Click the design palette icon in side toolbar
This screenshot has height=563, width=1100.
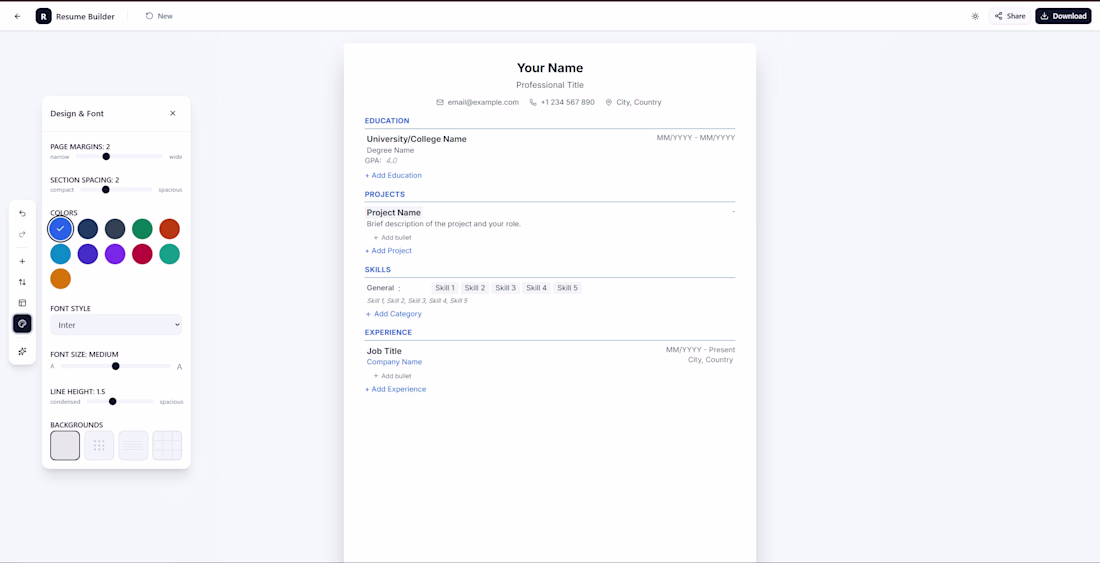[x=22, y=324]
